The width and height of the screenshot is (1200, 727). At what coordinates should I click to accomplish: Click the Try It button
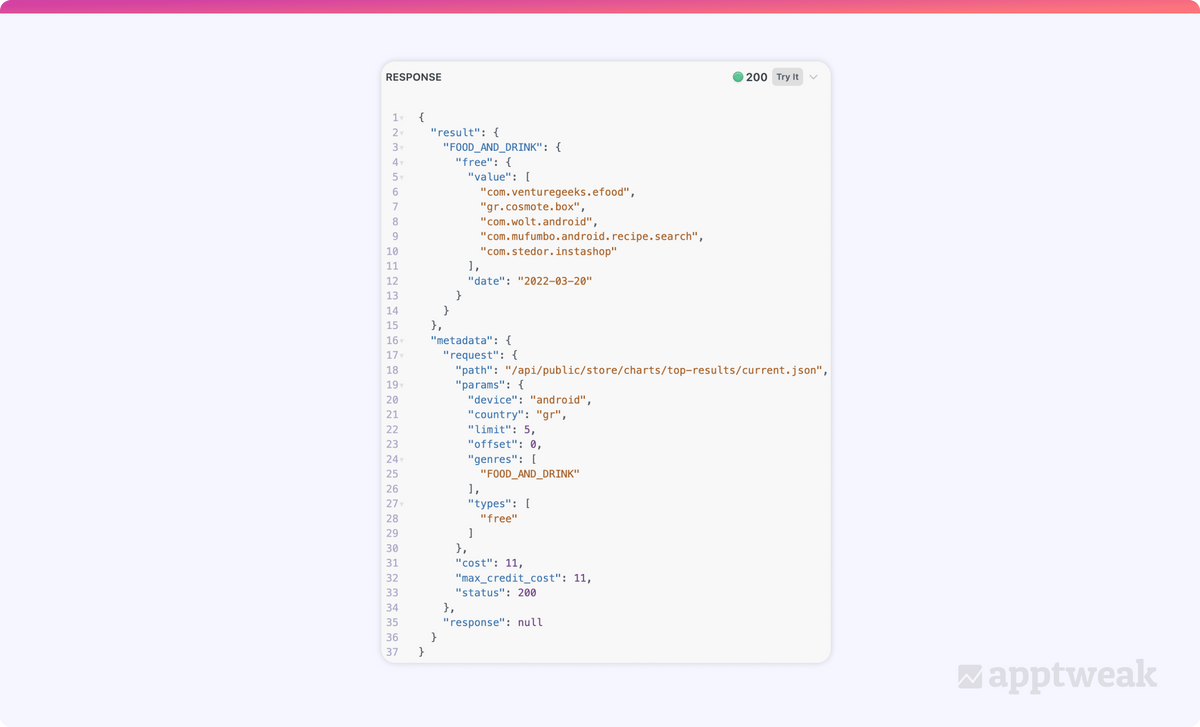click(787, 77)
